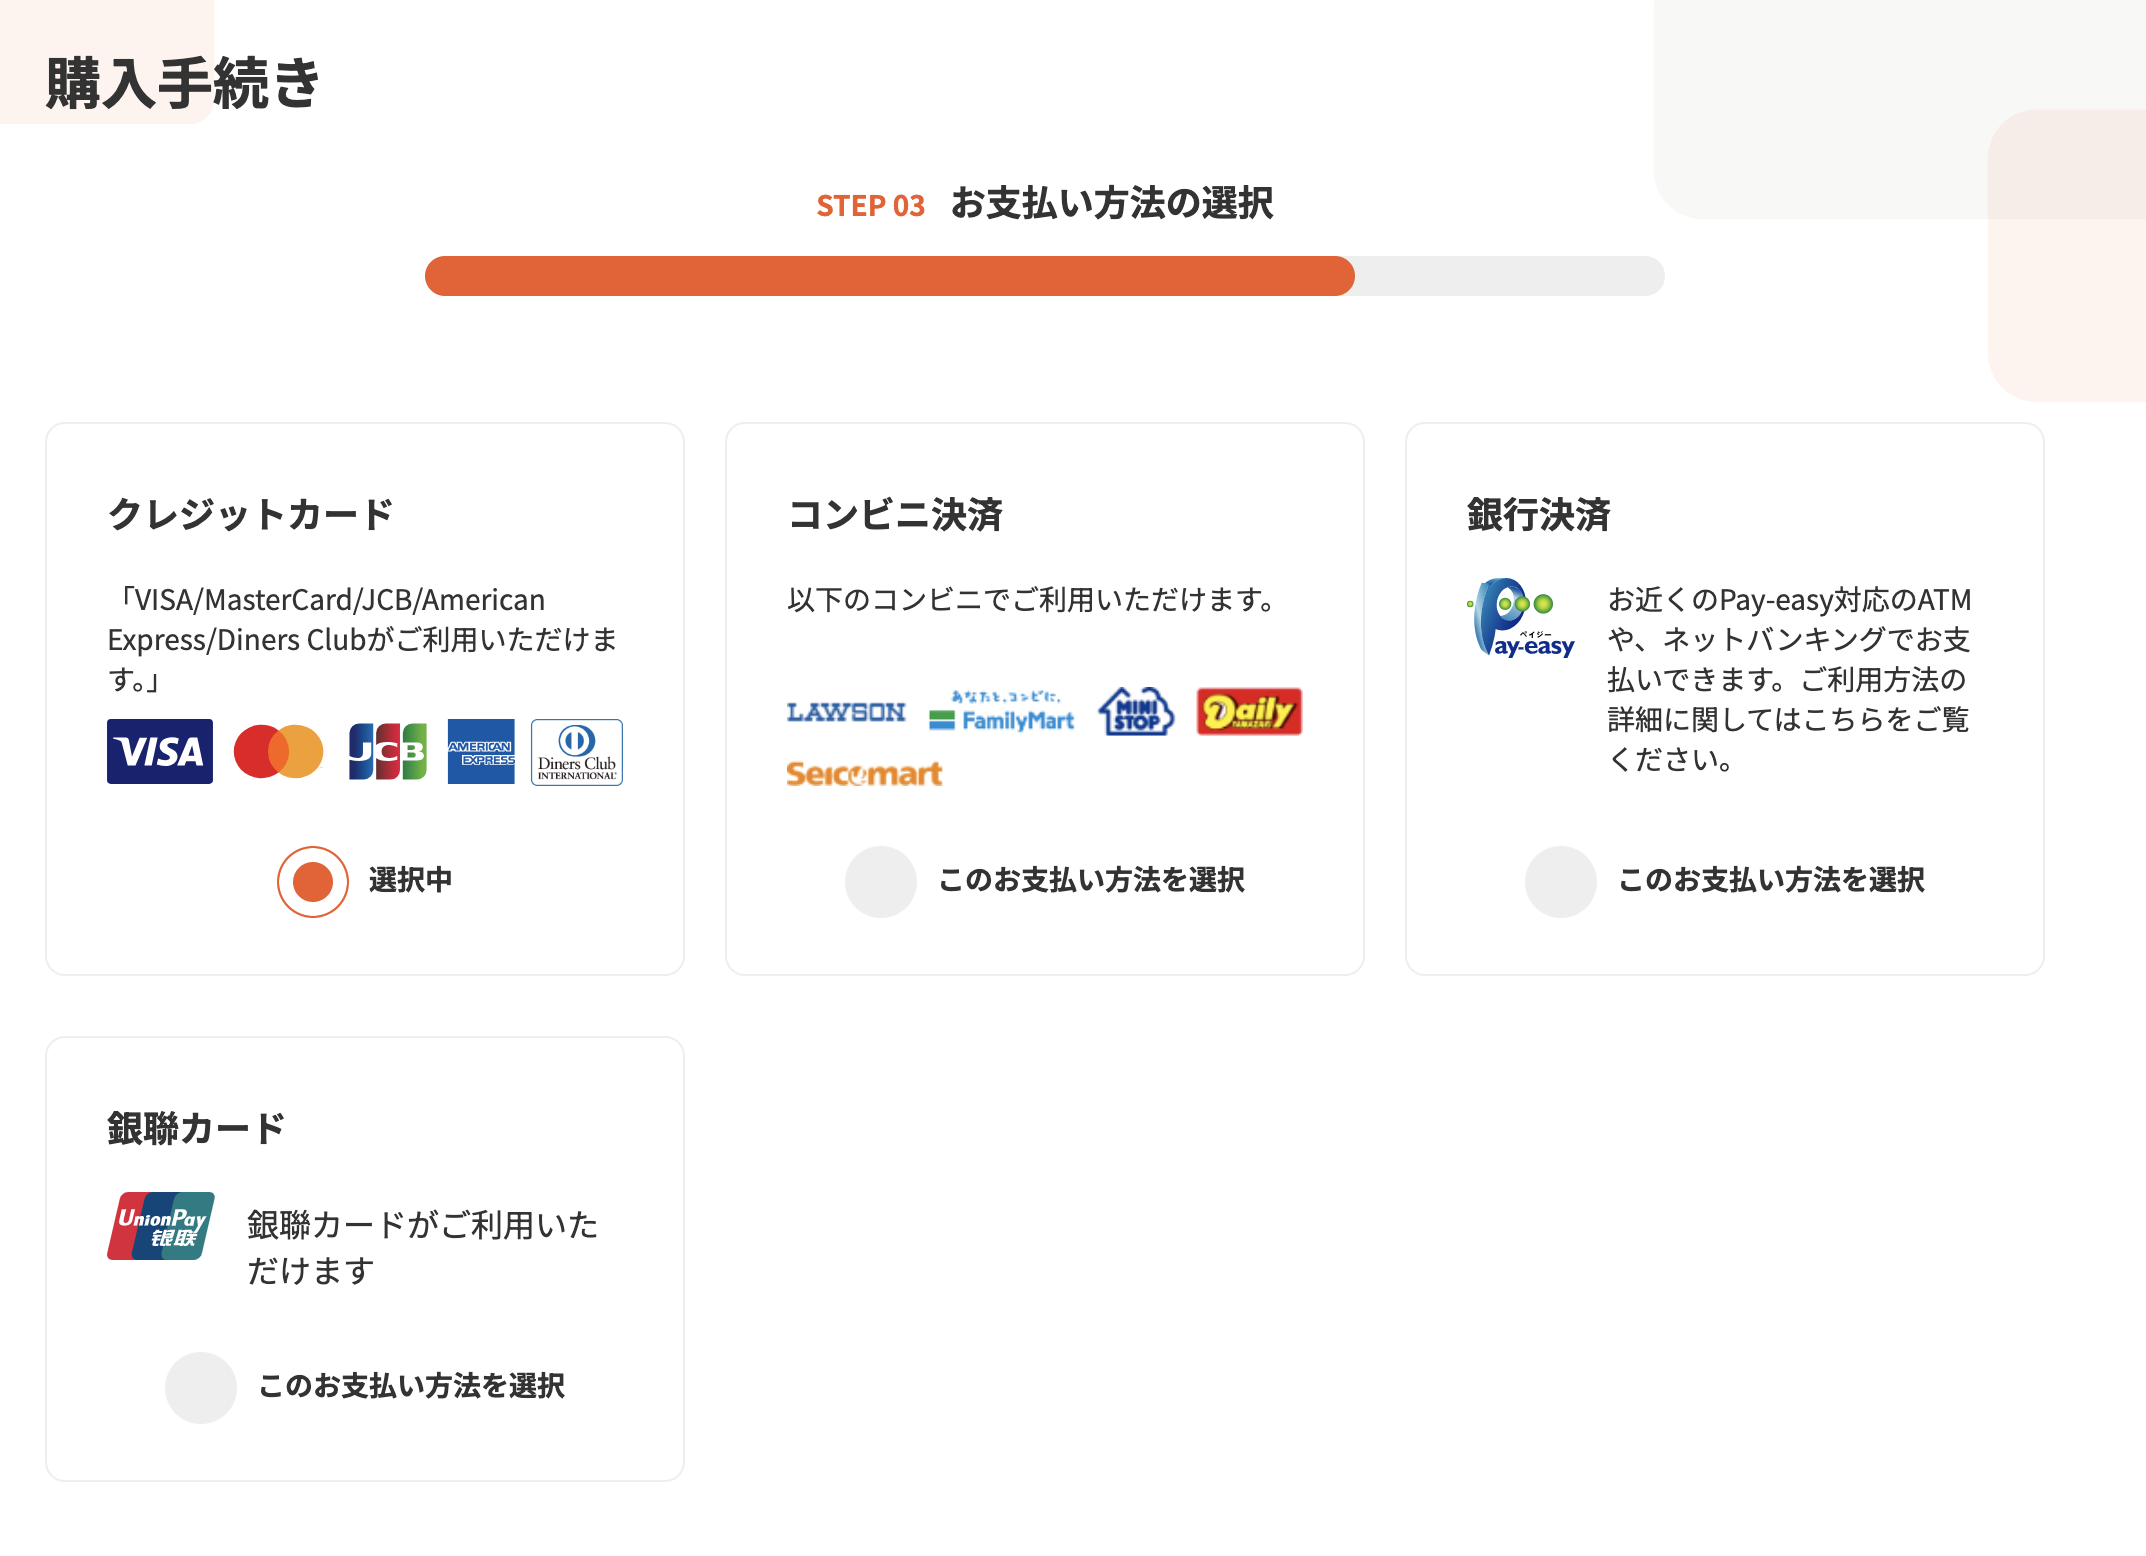The image size is (2146, 1556).
Task: Click the Seicomart logo
Action: [x=864, y=773]
